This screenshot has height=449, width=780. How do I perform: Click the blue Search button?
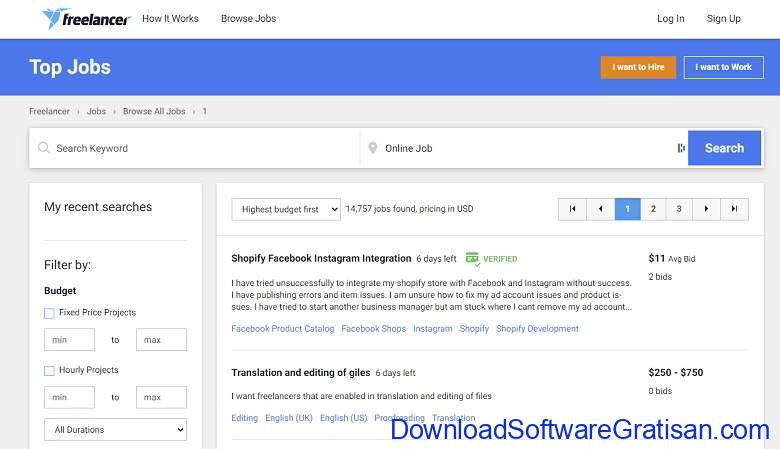(x=724, y=148)
